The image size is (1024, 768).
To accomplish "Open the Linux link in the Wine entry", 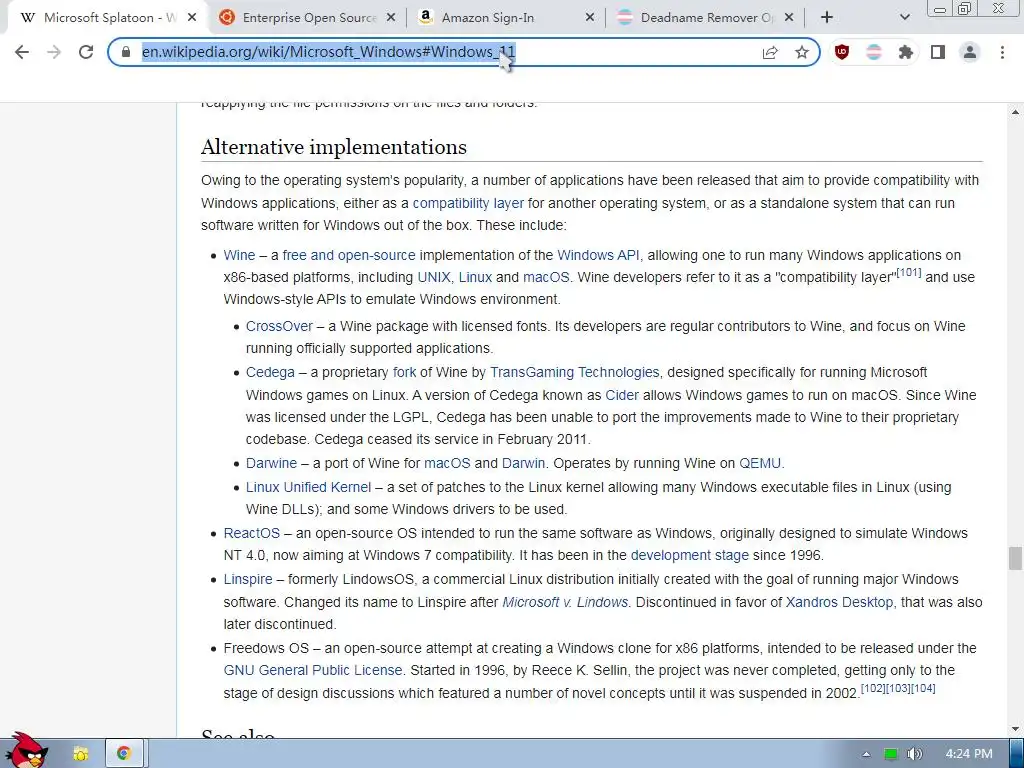I will [475, 278].
